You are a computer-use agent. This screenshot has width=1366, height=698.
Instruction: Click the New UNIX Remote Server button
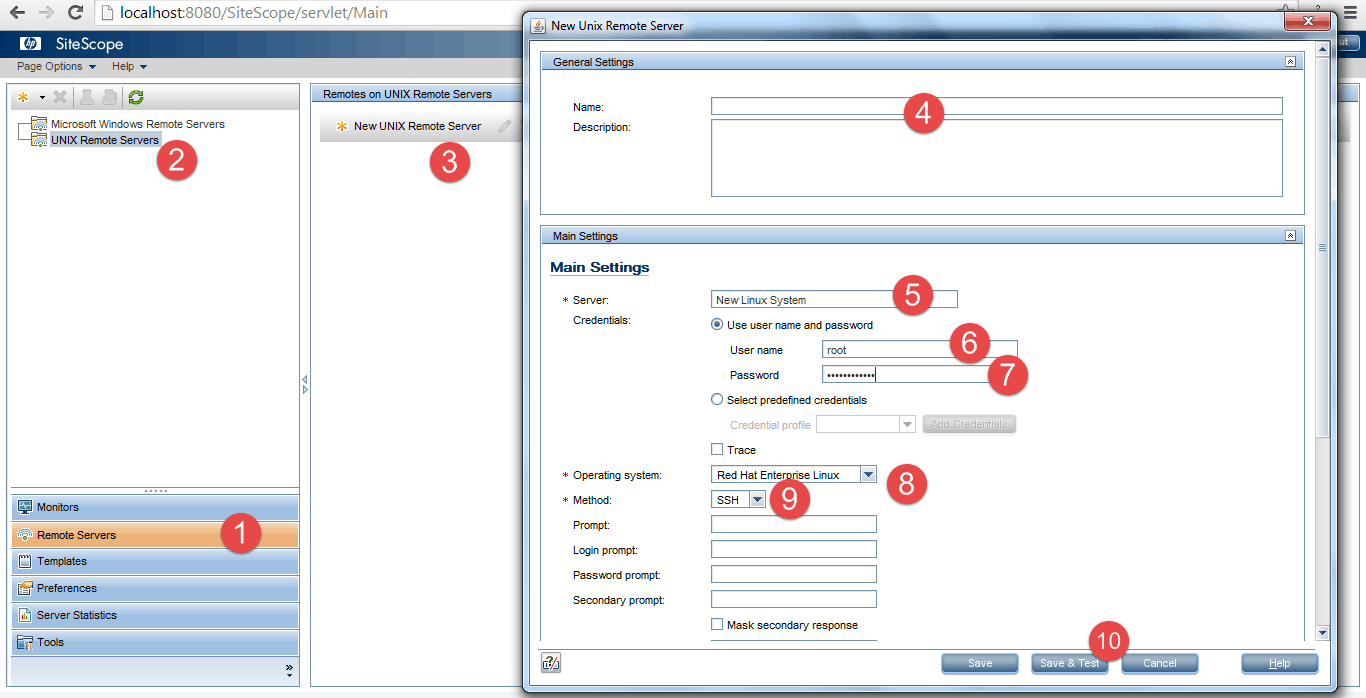(x=409, y=126)
